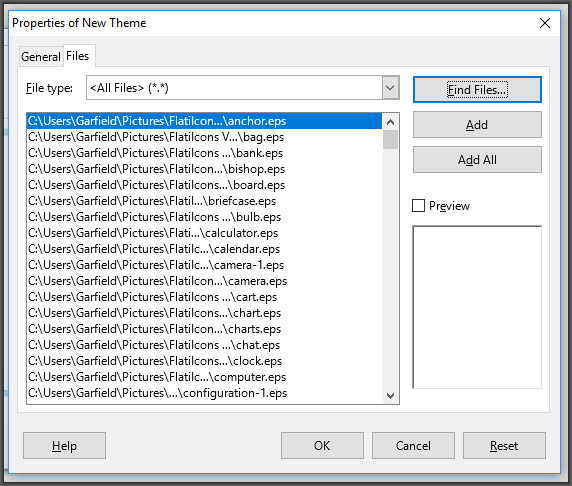Click the Add button
Screen dimensions: 572x486
point(477,125)
